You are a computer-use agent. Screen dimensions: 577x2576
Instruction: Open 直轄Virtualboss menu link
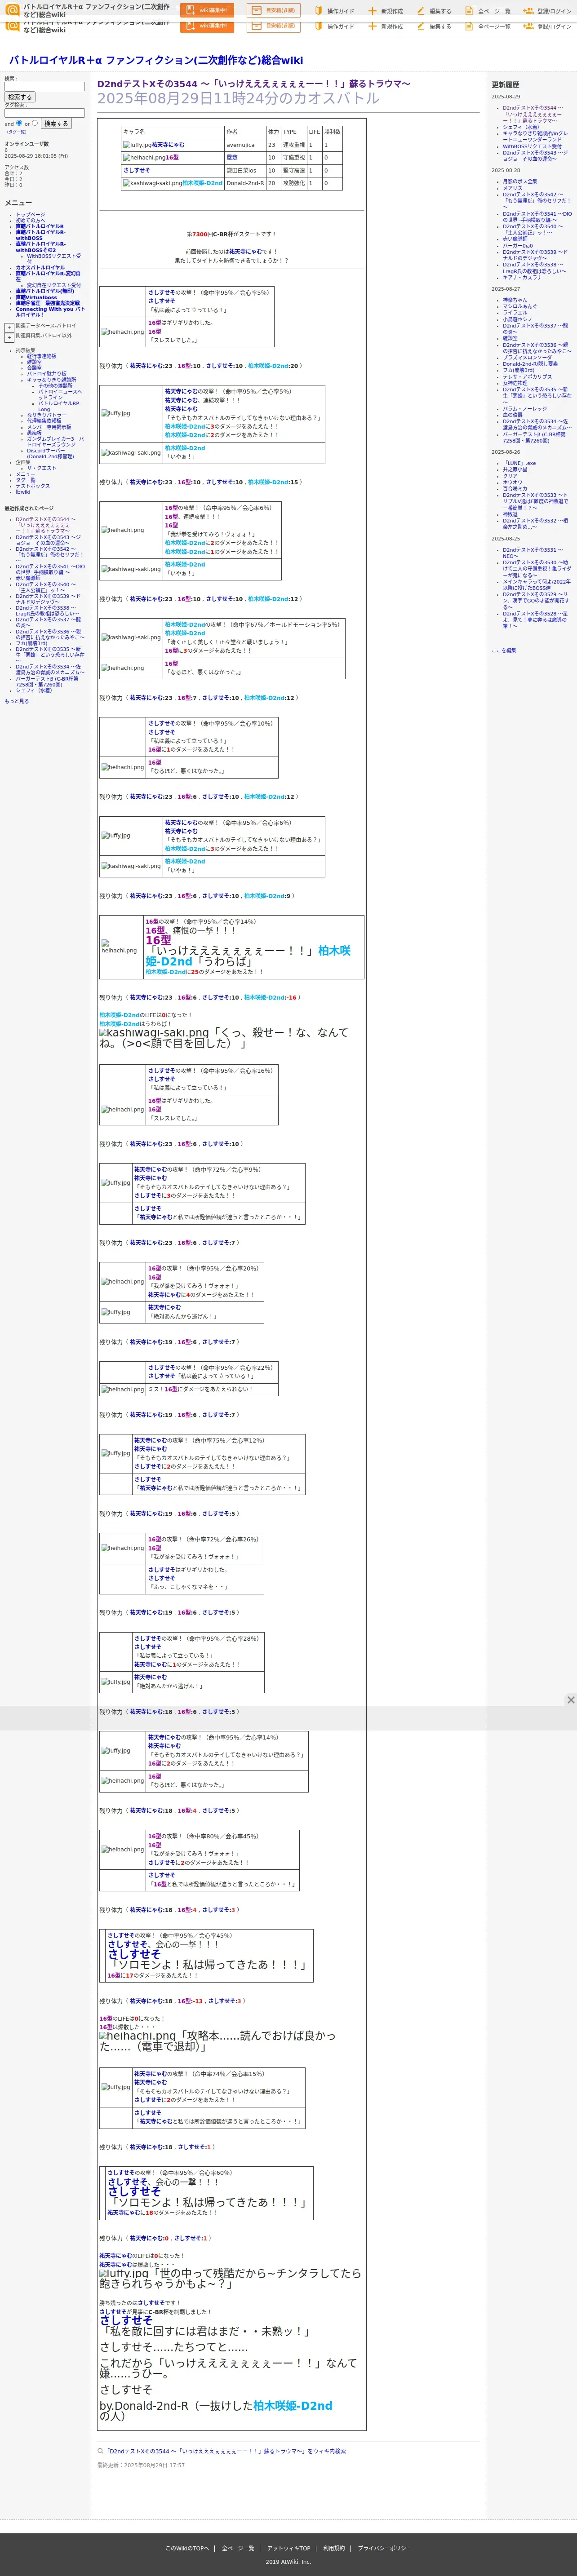[36, 297]
